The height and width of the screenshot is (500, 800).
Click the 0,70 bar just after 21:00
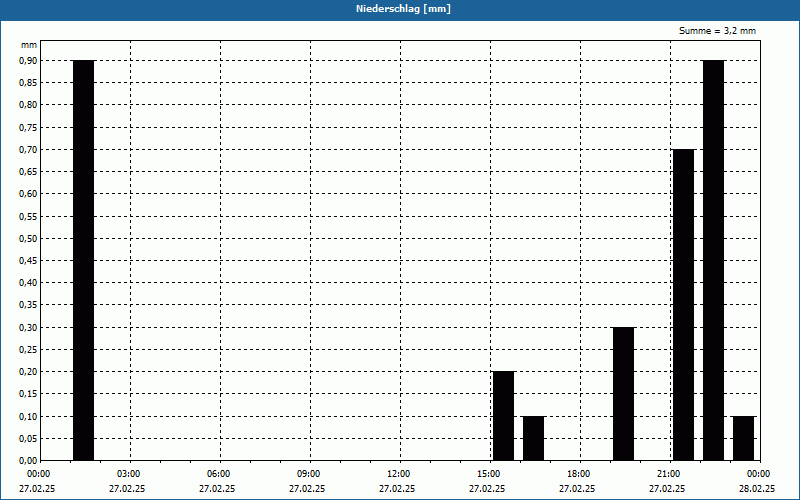coord(684,305)
